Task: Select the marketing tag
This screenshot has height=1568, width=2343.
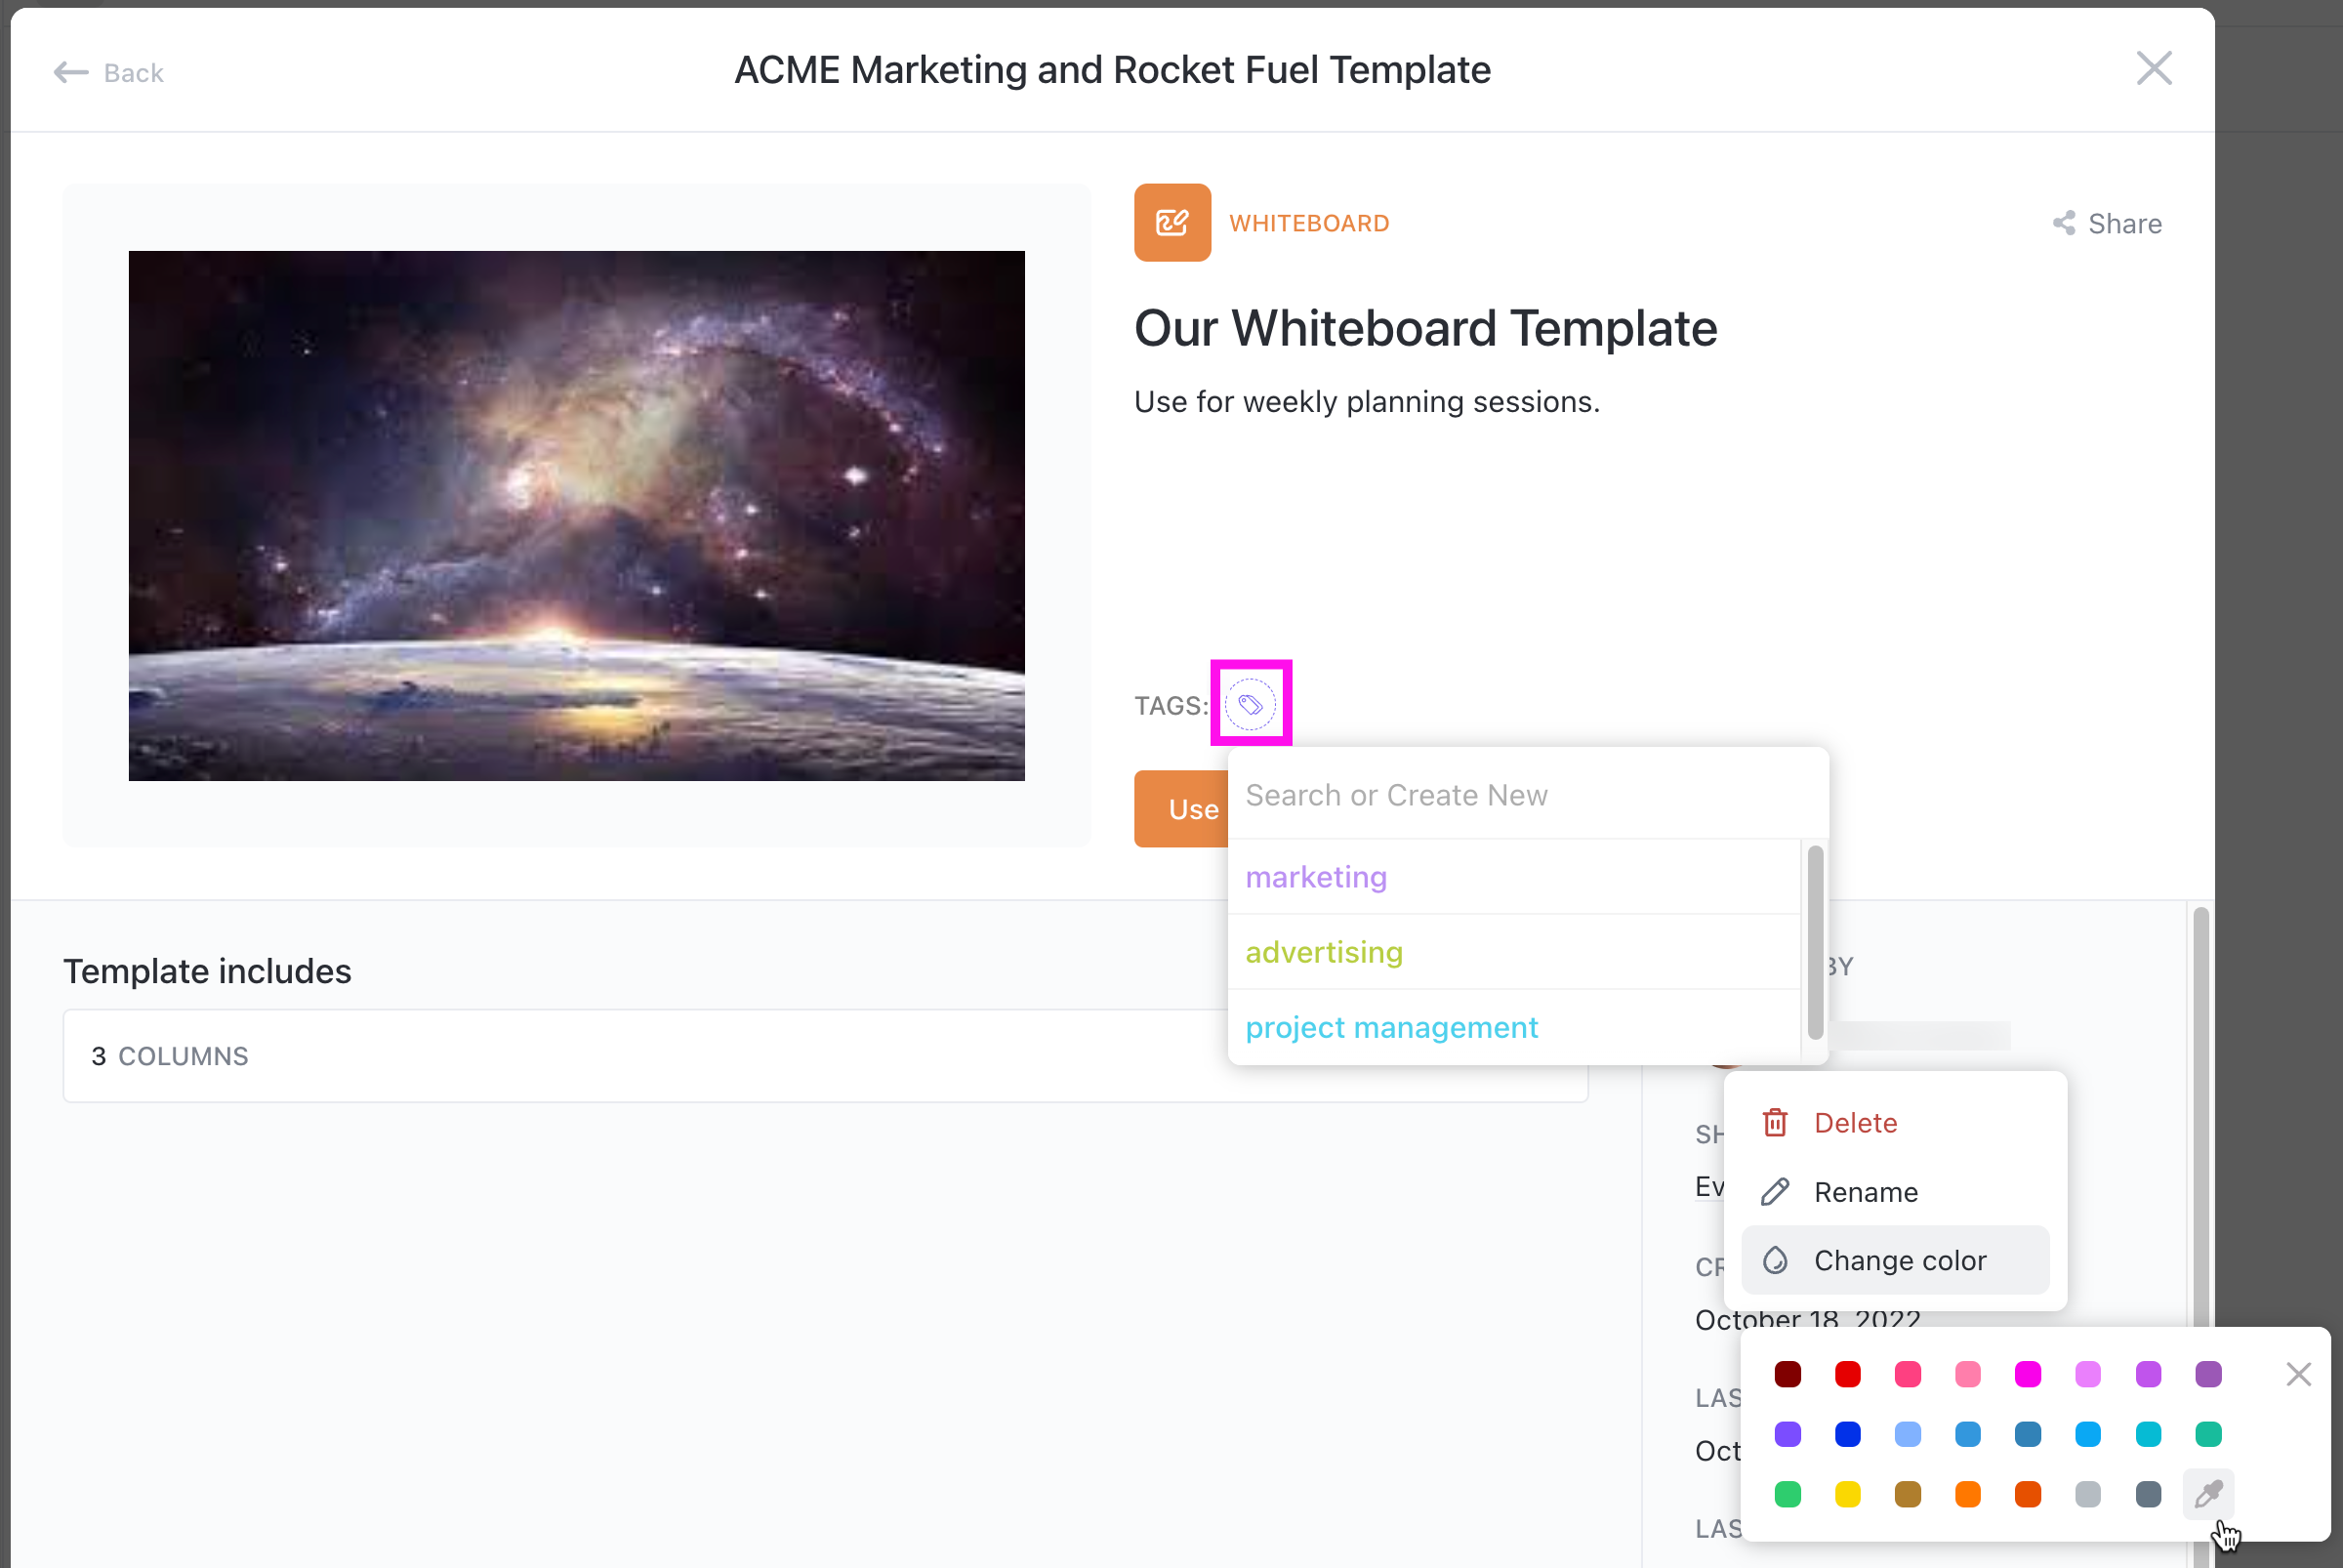Action: pyautogui.click(x=1316, y=877)
